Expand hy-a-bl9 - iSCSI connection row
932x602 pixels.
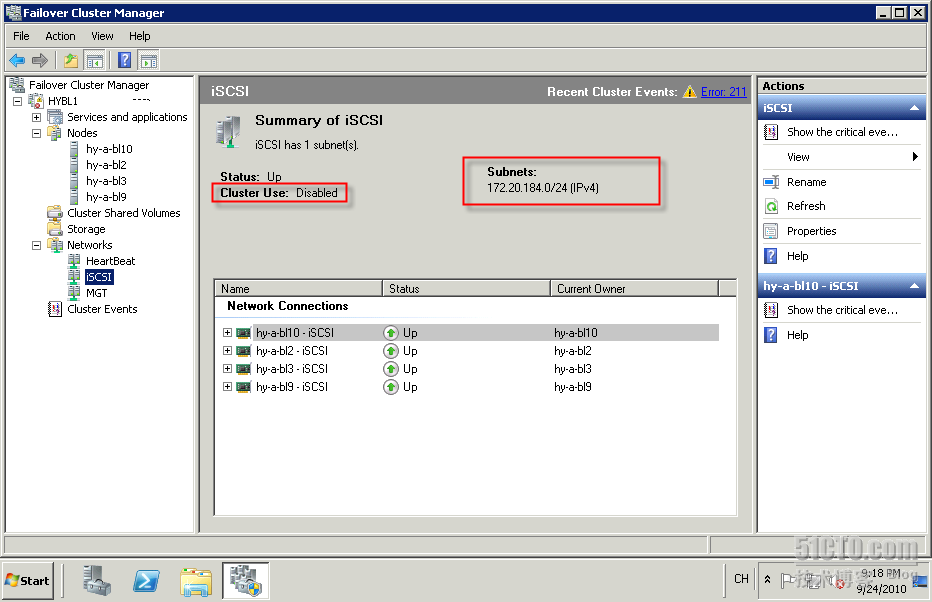click(228, 387)
